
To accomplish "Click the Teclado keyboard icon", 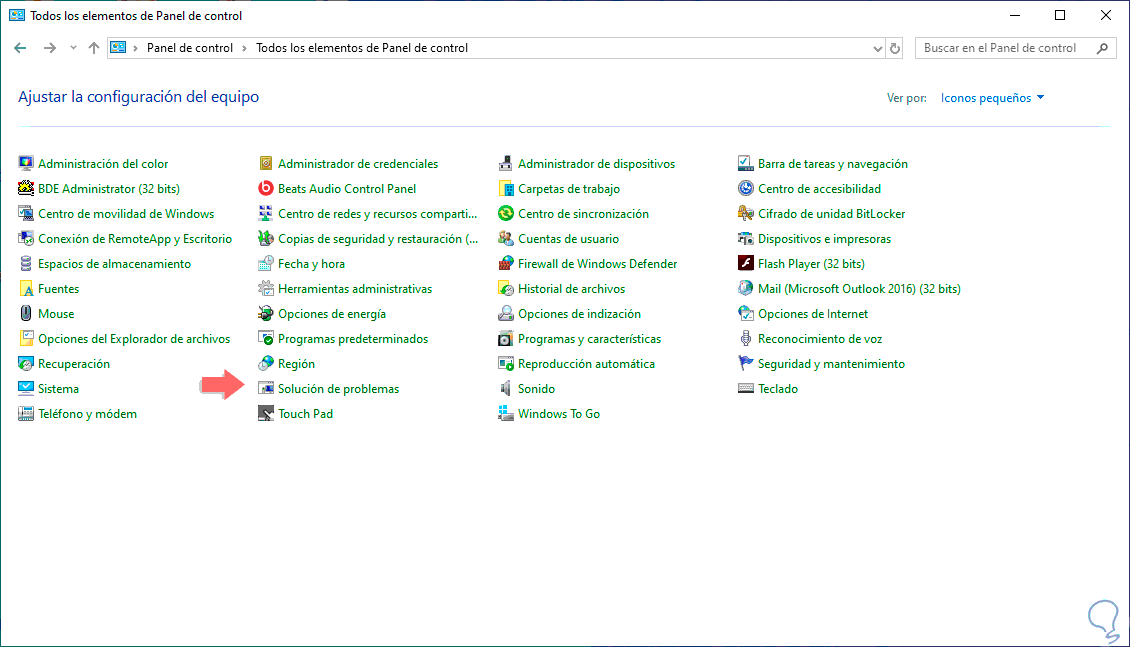I will (x=746, y=388).
